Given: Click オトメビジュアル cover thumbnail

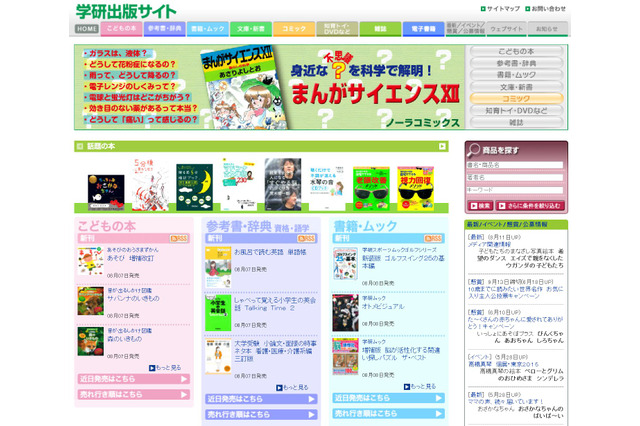Looking at the screenshot, I should (x=345, y=313).
